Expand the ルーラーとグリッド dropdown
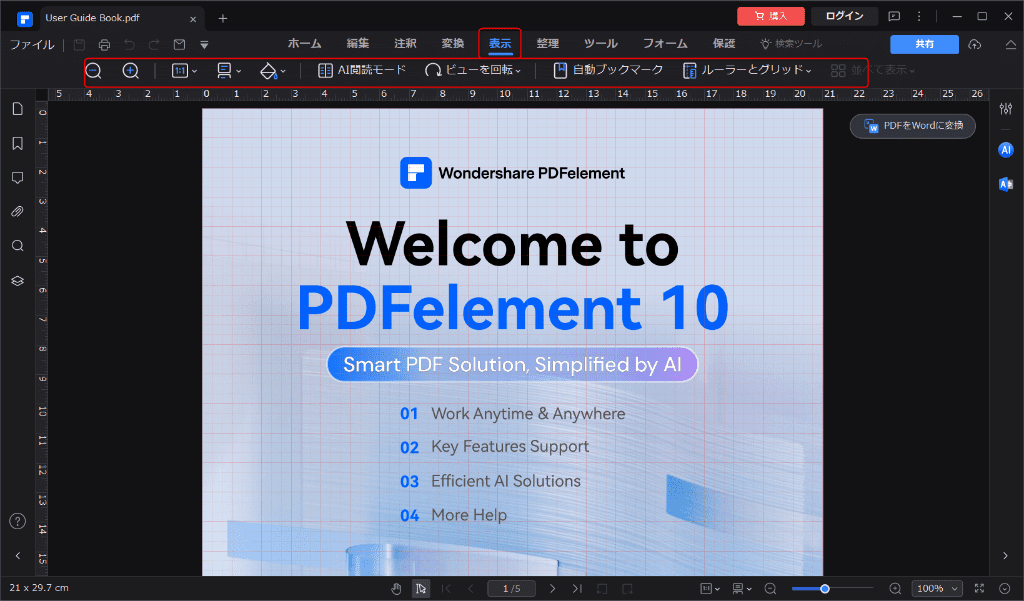Image resolution: width=1024 pixels, height=601 pixels. (747, 70)
